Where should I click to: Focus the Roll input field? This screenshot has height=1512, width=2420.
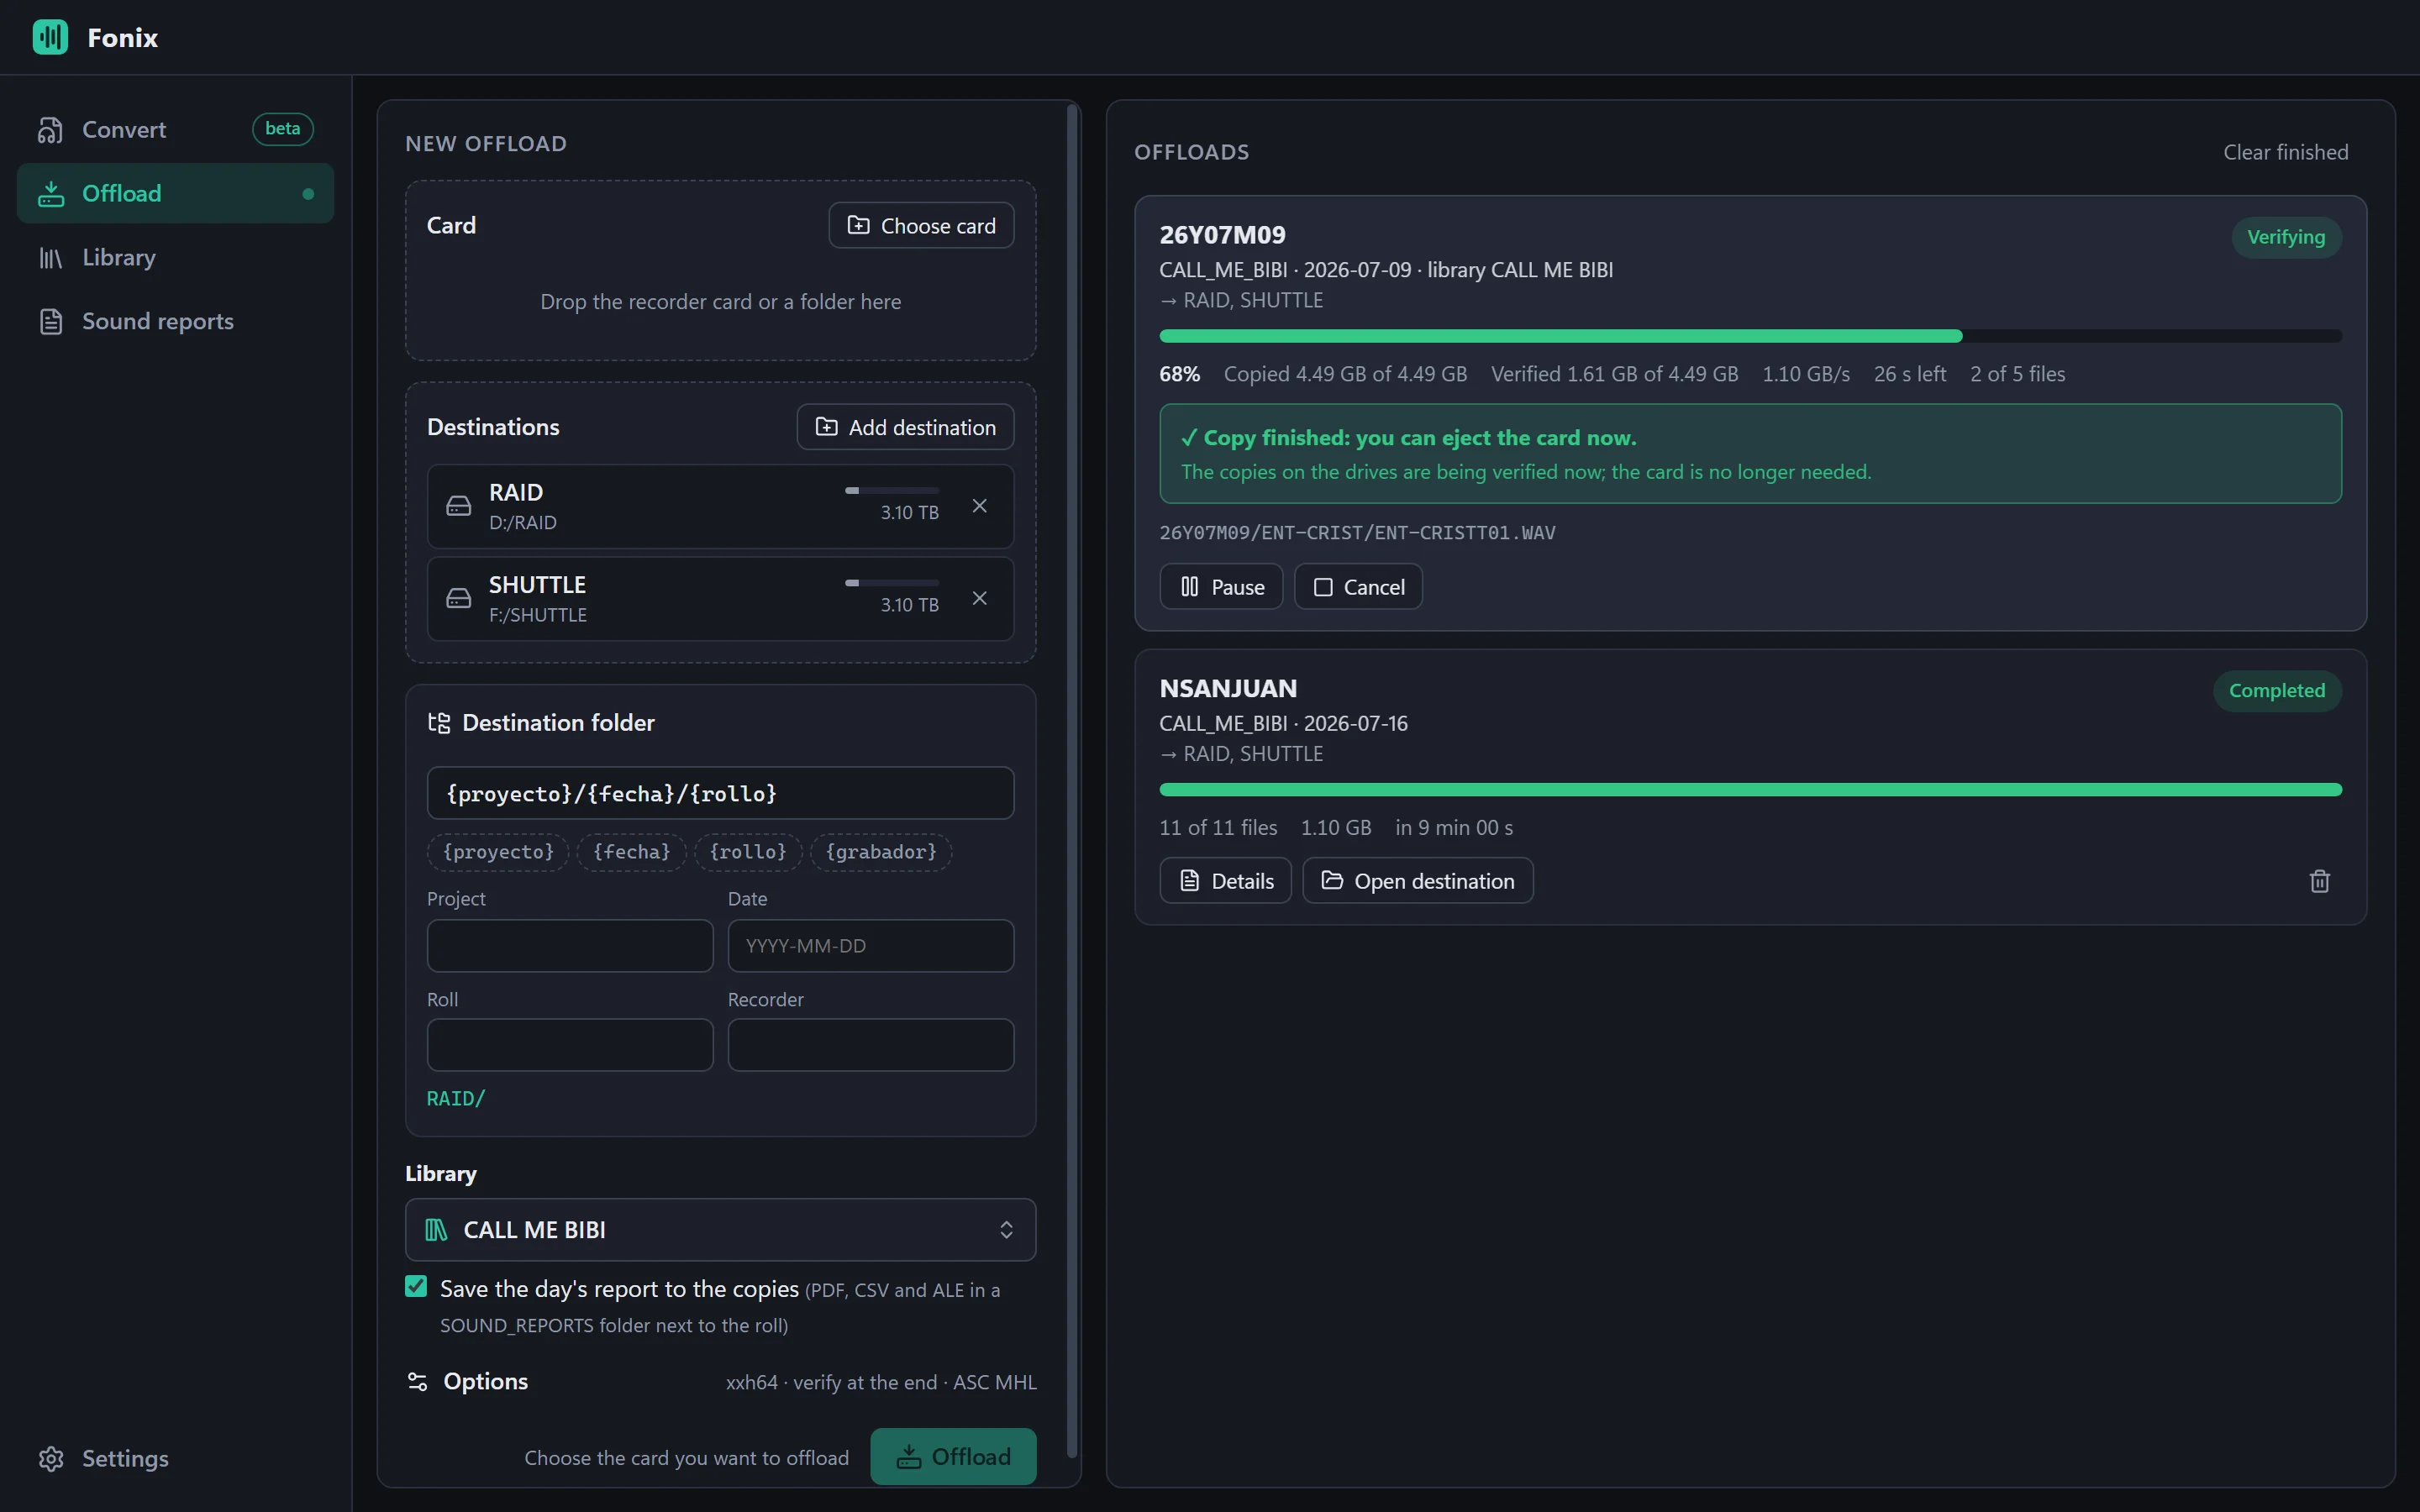click(x=570, y=1045)
